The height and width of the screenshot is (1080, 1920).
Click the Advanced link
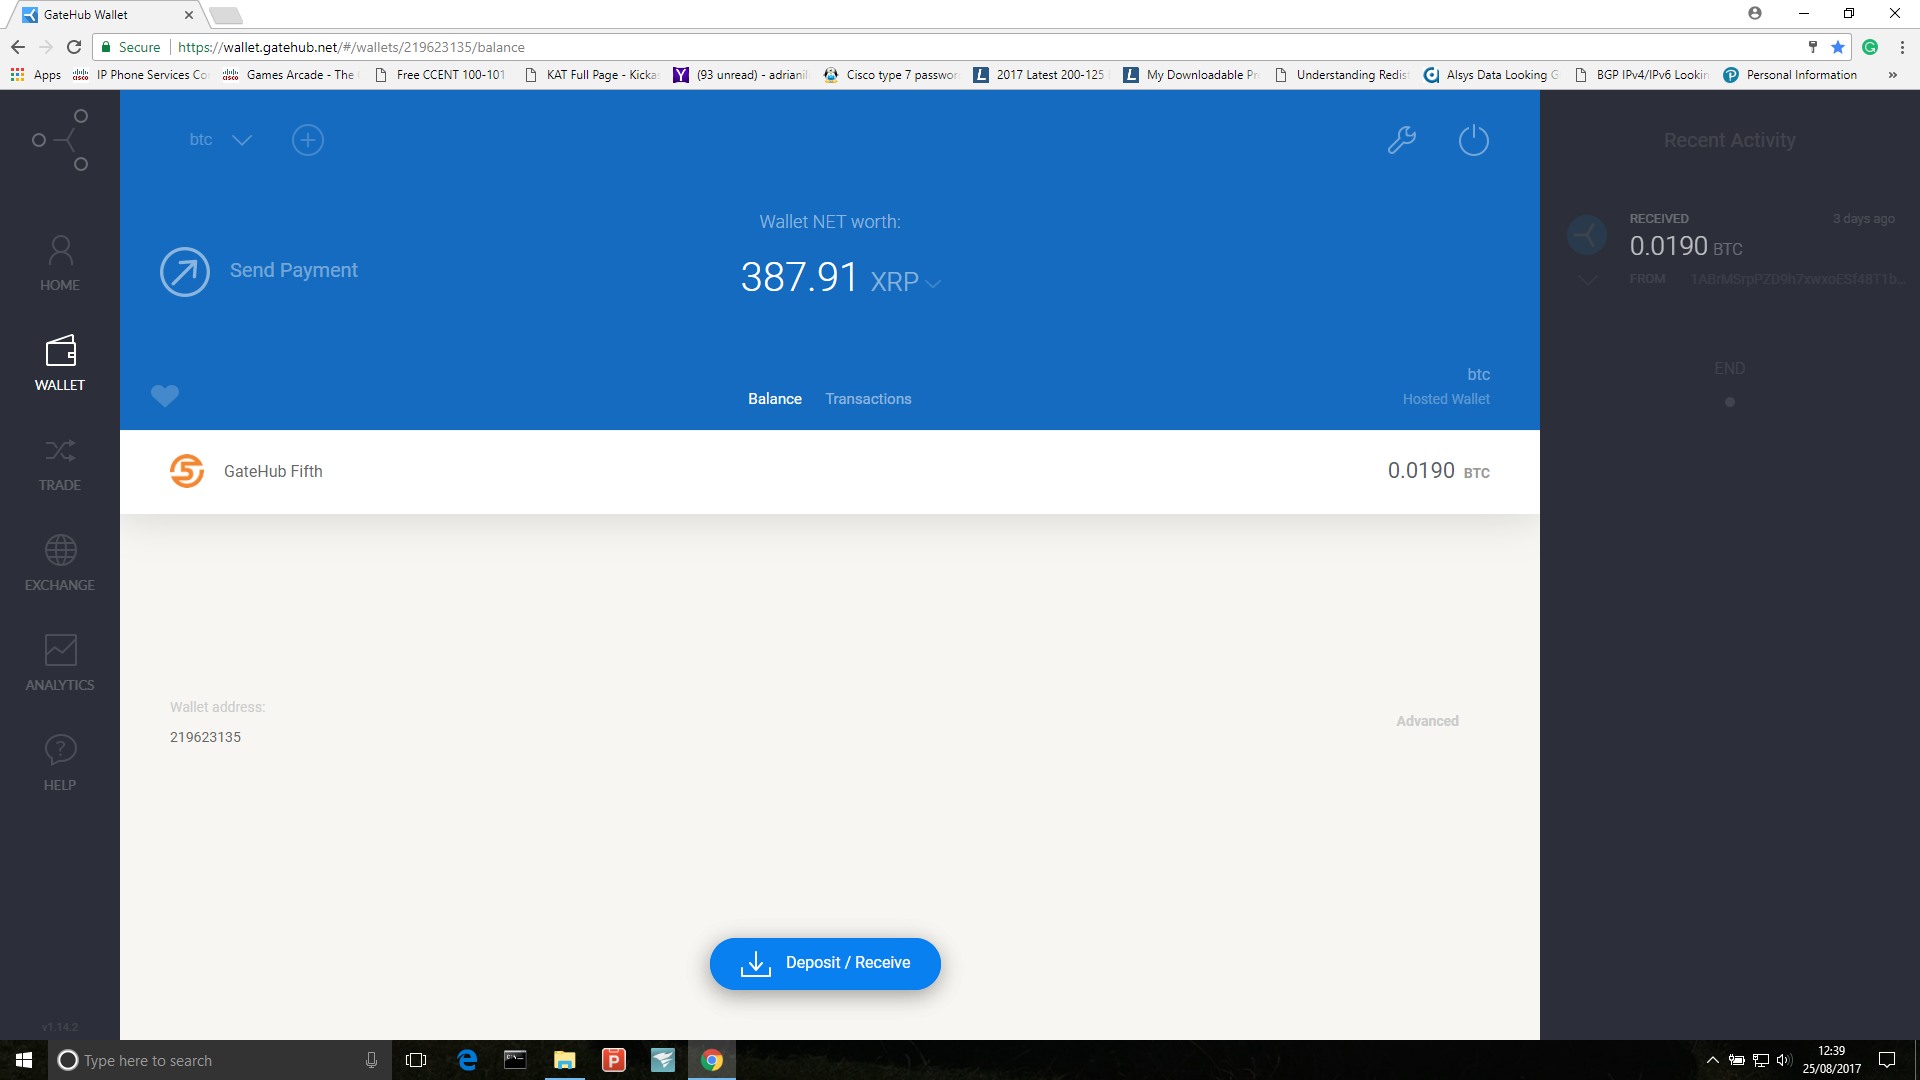(x=1427, y=721)
